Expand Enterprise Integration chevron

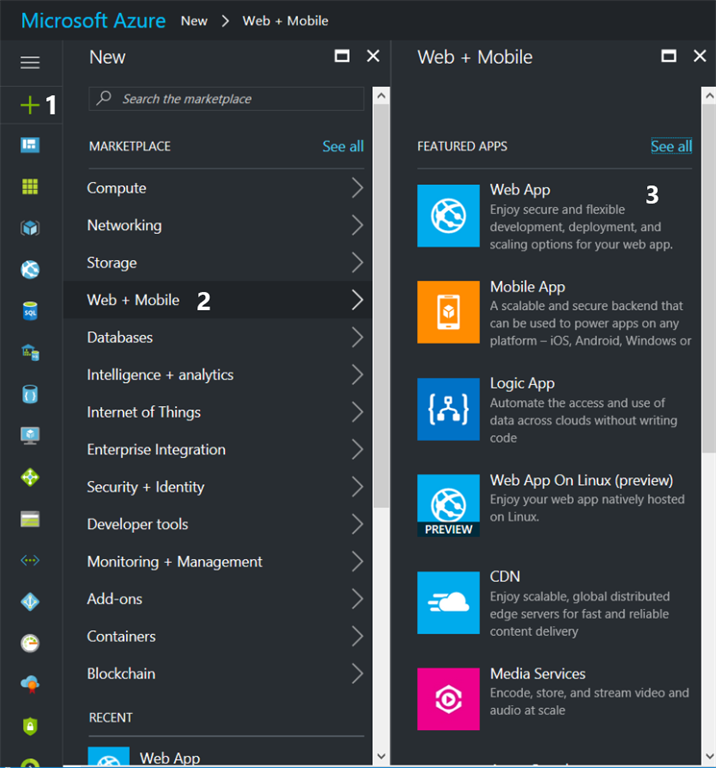click(358, 450)
